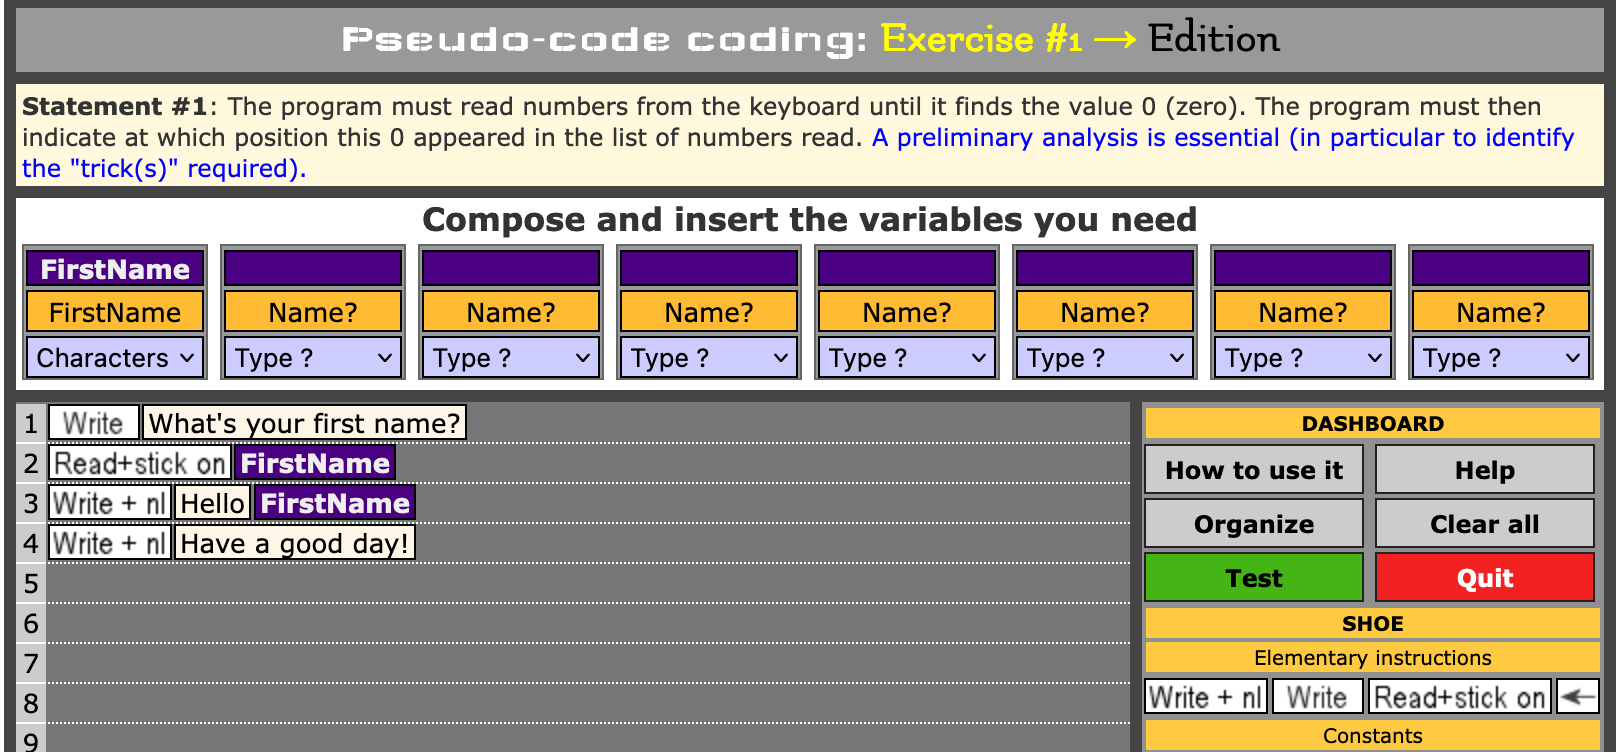Open the Help button
Screen dimensions: 1622x752
(1484, 470)
